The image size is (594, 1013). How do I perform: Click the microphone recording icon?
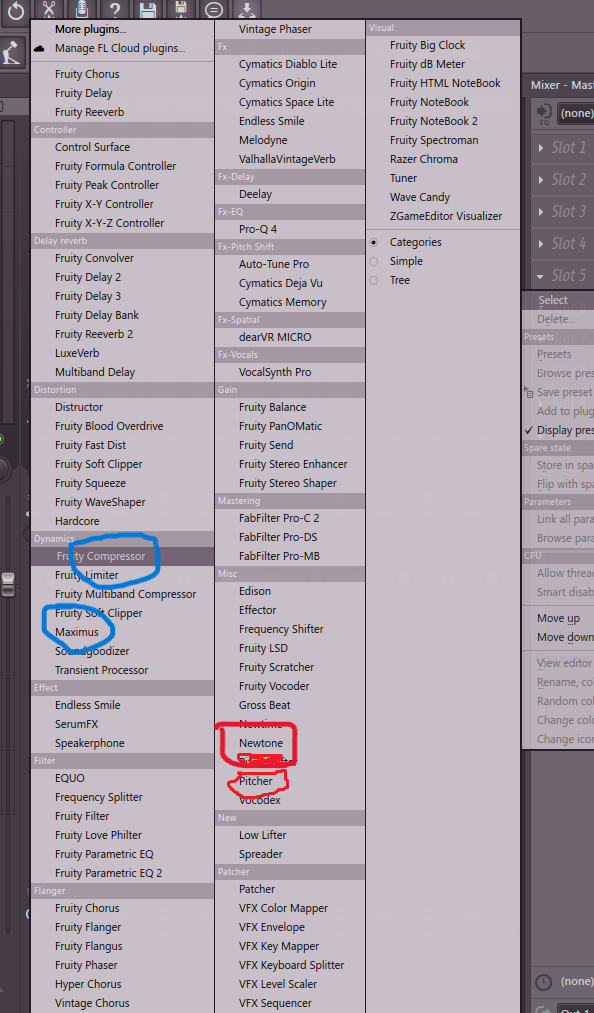(81, 9)
